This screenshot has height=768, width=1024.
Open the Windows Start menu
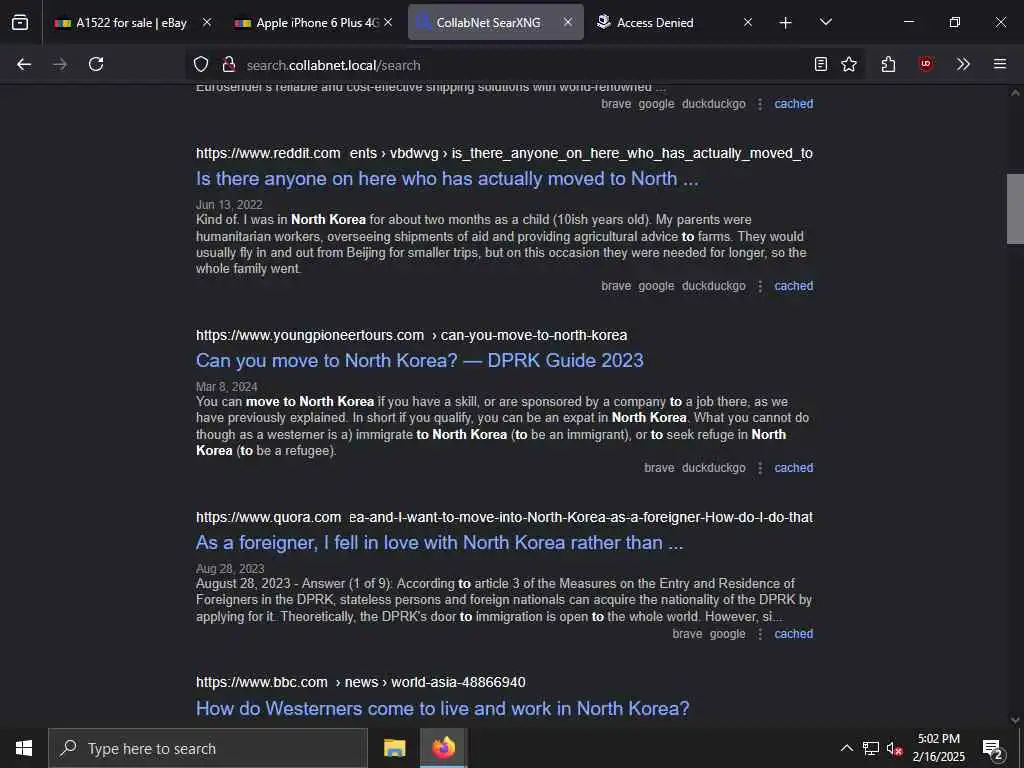click(x=24, y=748)
